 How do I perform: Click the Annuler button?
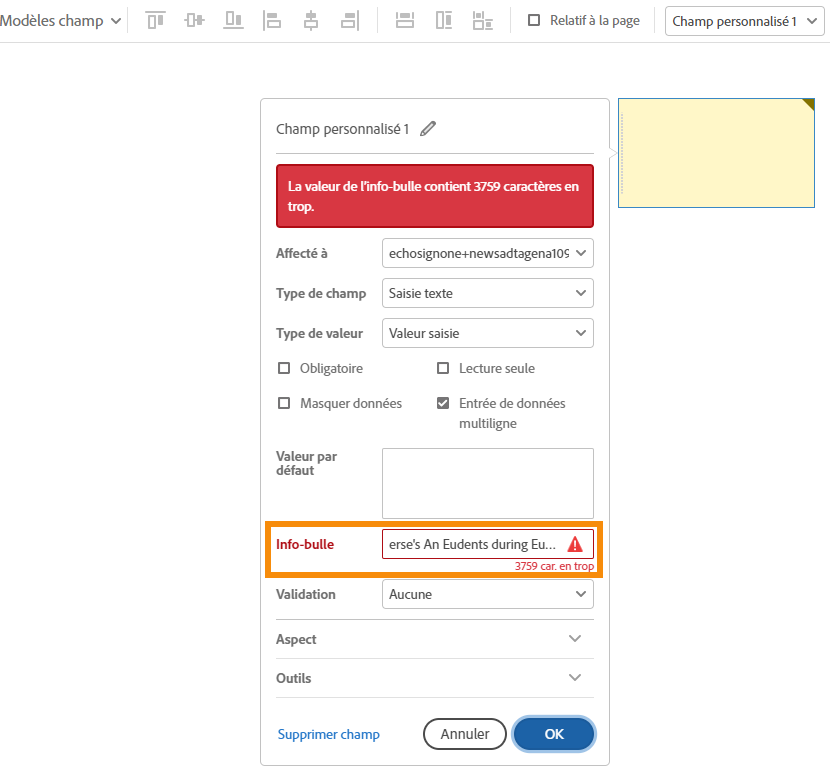coord(465,734)
